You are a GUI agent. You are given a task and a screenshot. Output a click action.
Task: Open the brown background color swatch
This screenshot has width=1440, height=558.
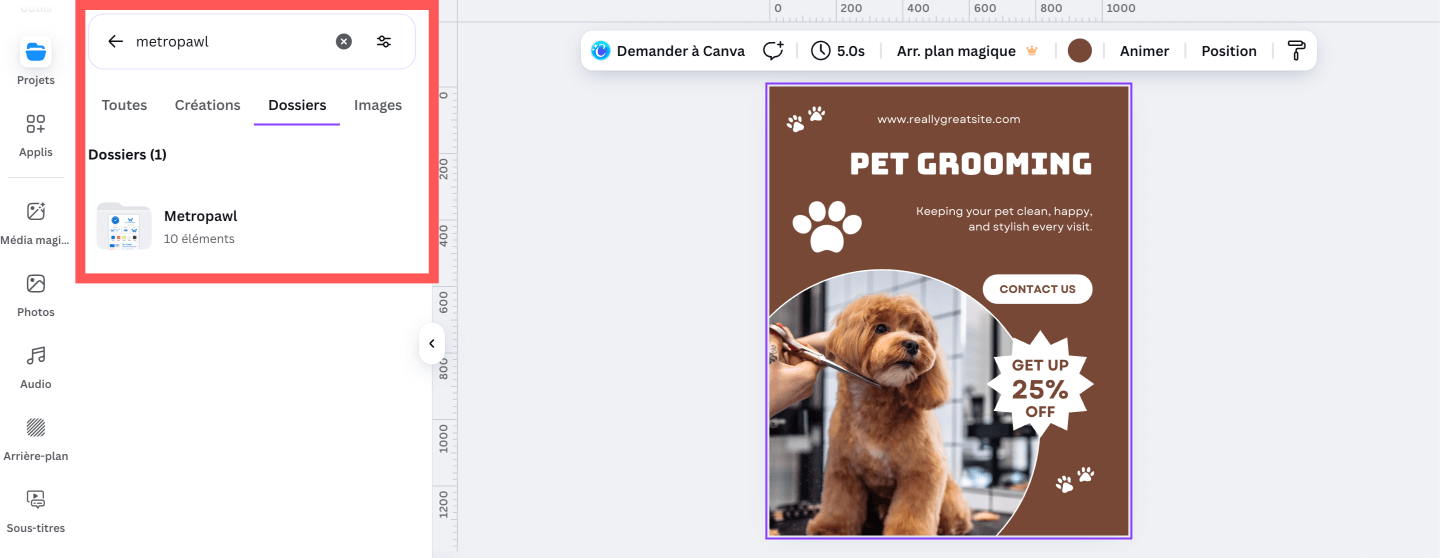tap(1079, 51)
